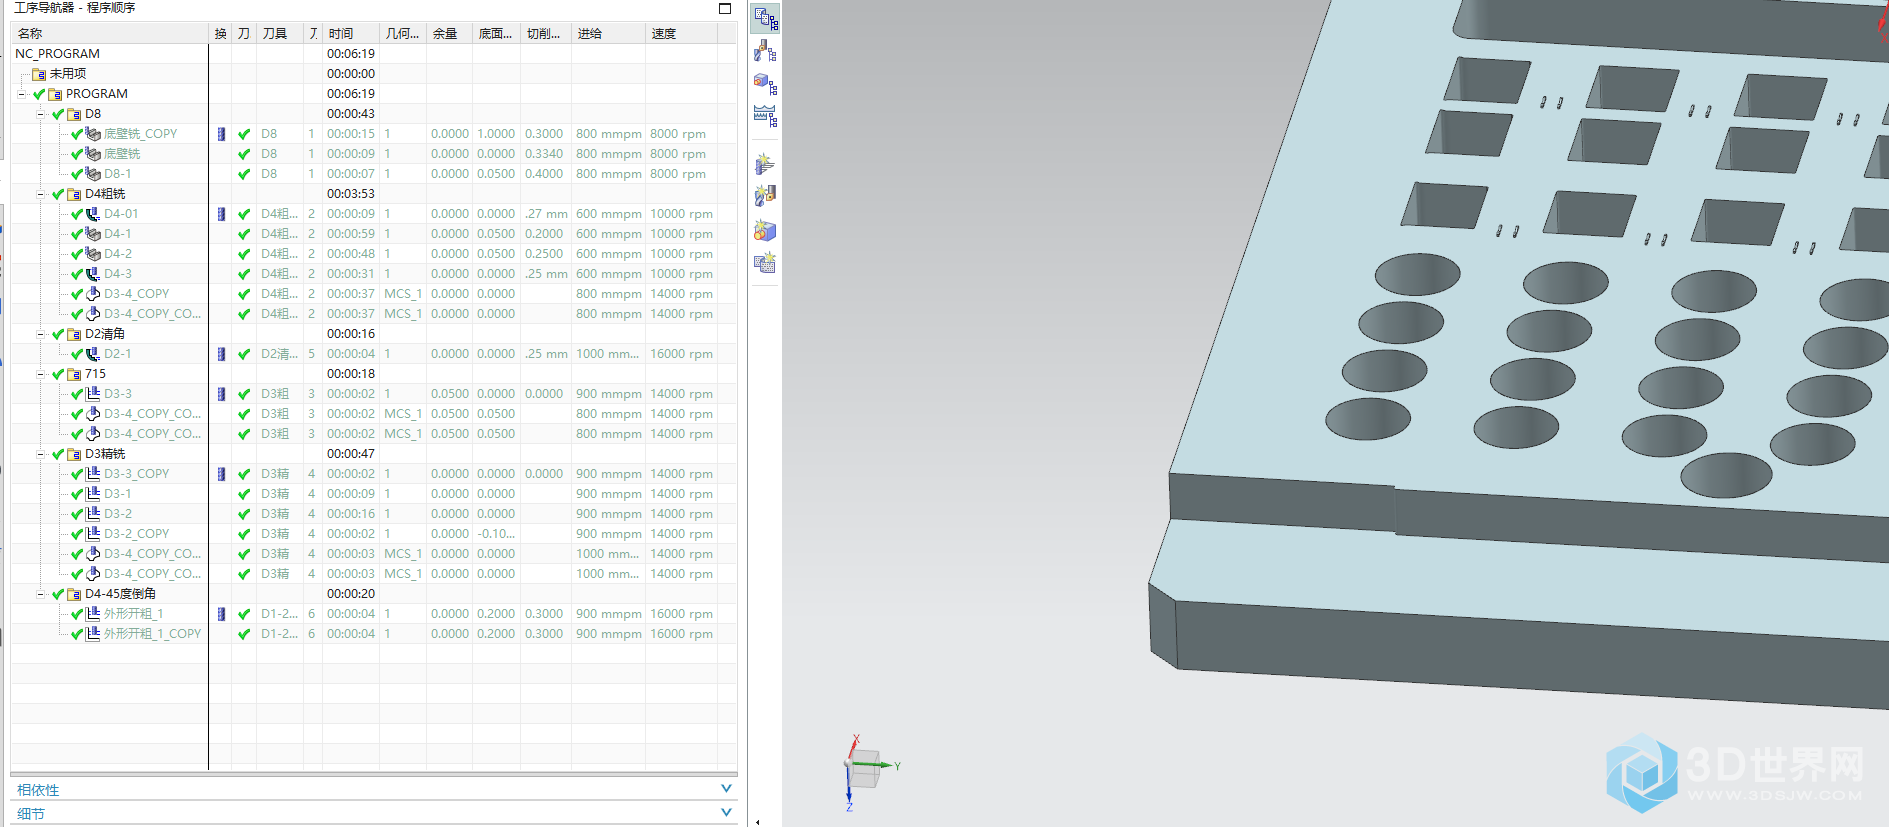Click the operation icon beside D3-2_COPY

[x=93, y=533]
